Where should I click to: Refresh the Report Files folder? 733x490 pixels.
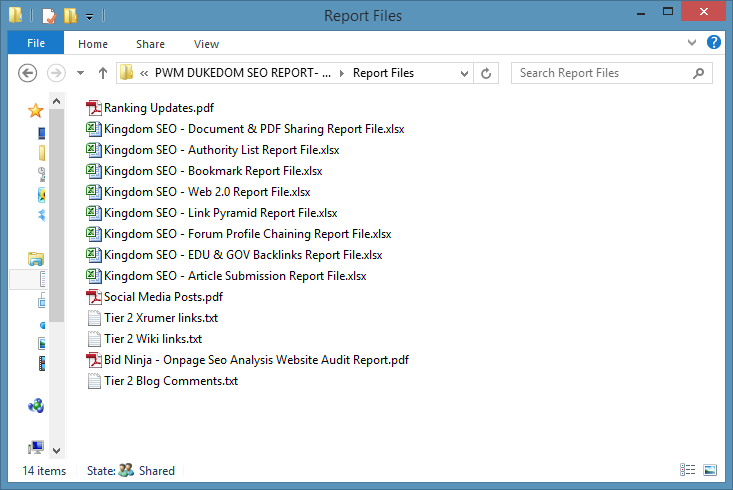click(486, 73)
